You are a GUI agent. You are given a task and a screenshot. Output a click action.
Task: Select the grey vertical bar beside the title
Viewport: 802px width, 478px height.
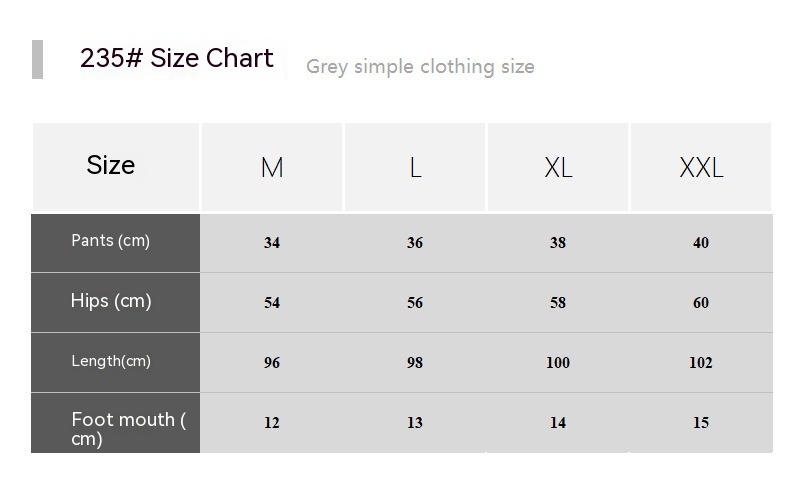[38, 59]
